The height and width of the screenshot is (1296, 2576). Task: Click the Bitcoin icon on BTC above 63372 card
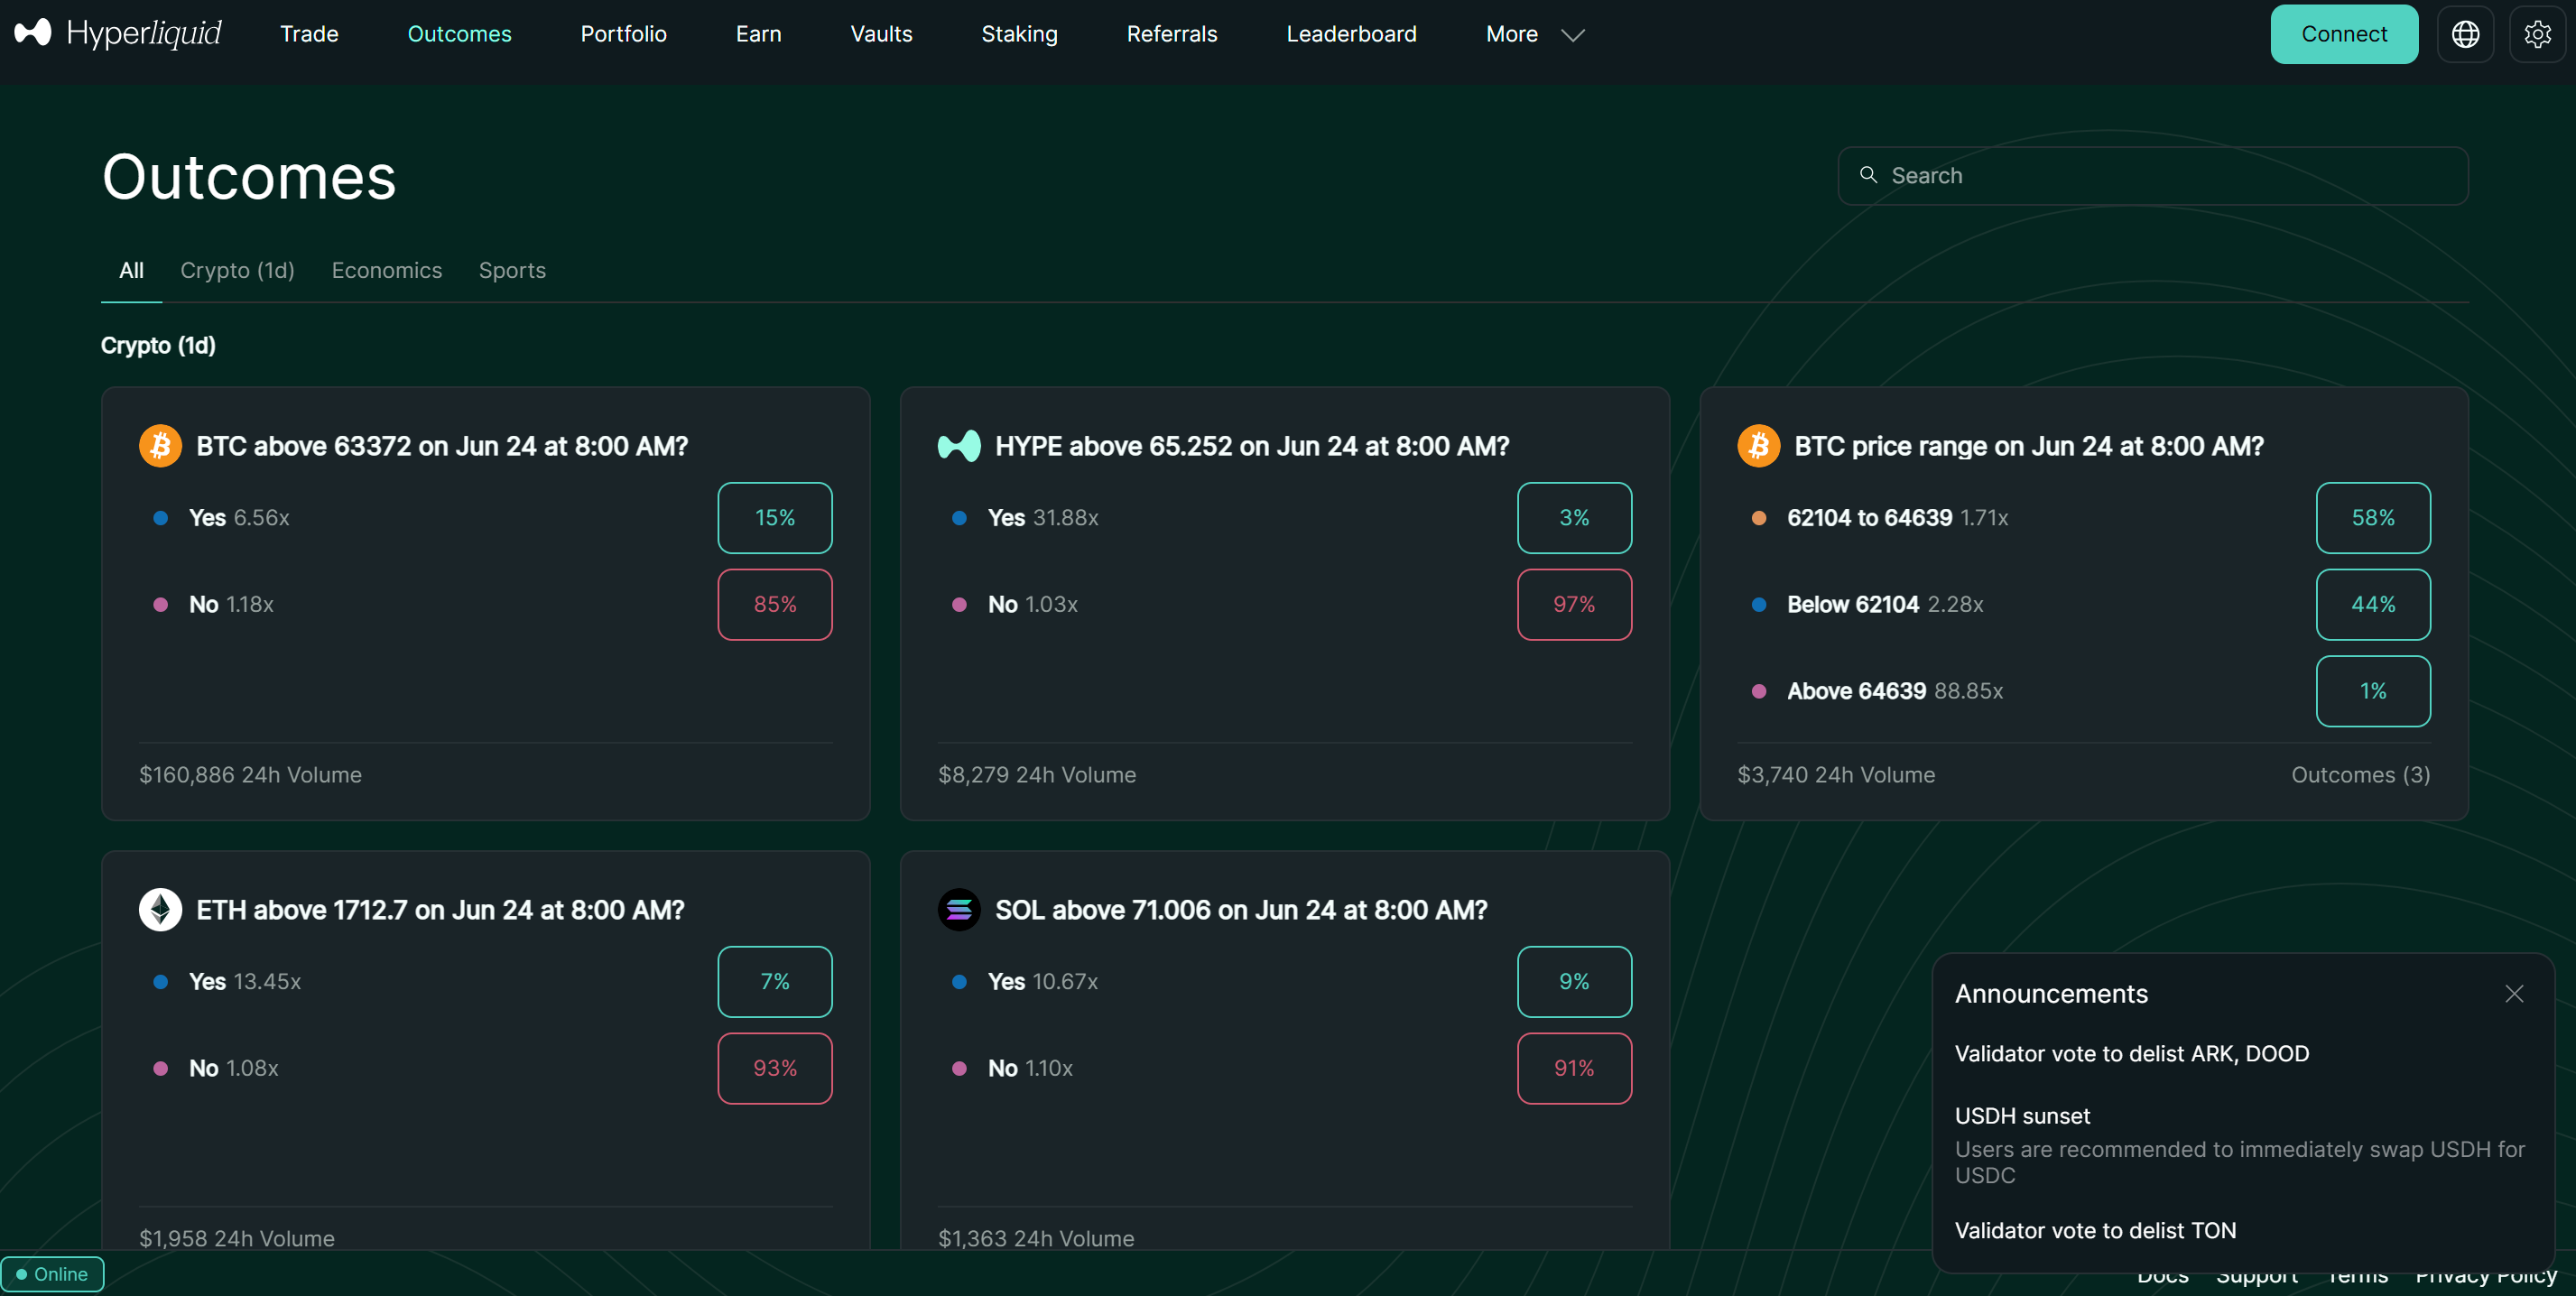click(x=160, y=446)
